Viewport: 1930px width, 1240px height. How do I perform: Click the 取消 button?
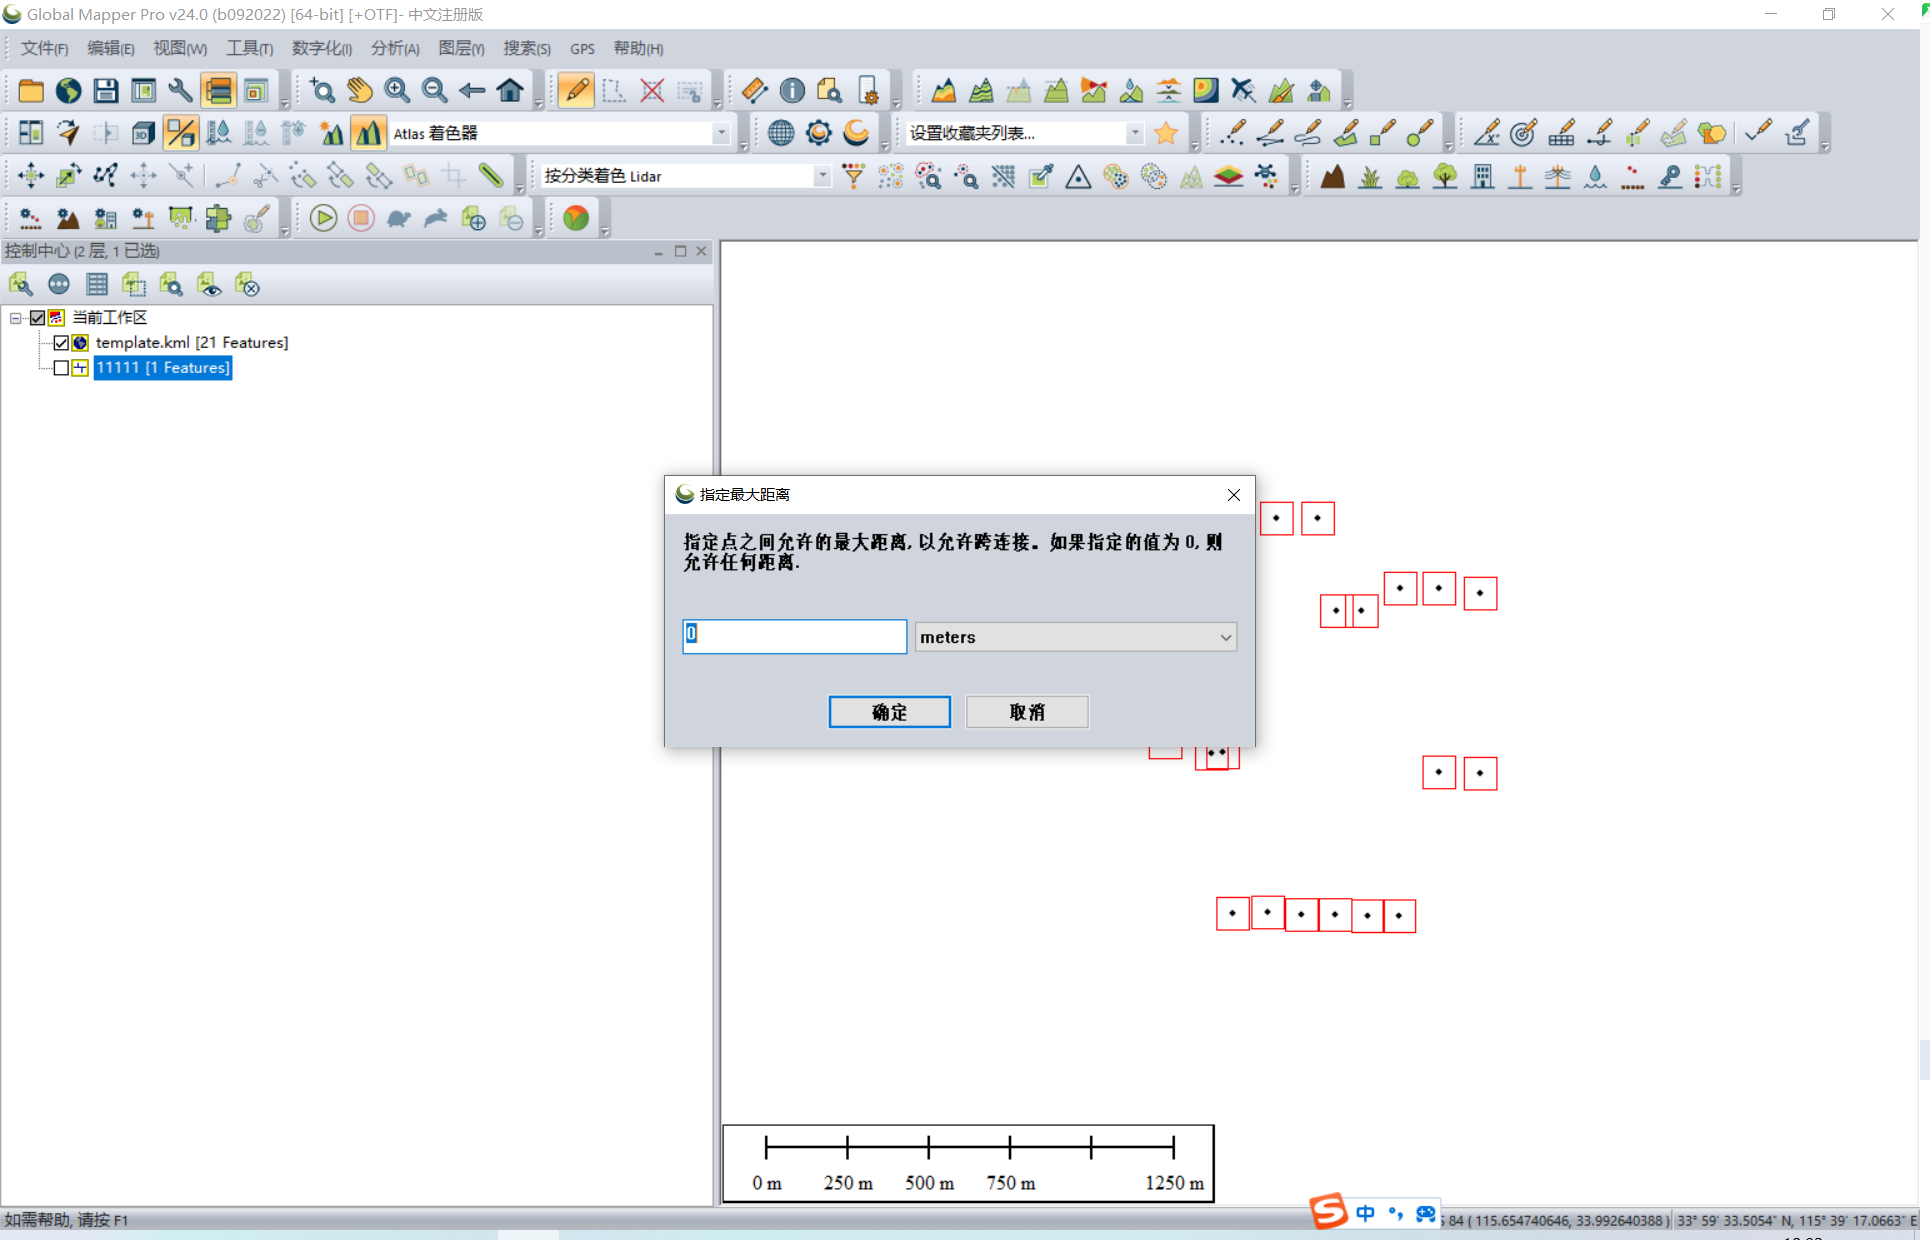click(x=1027, y=712)
